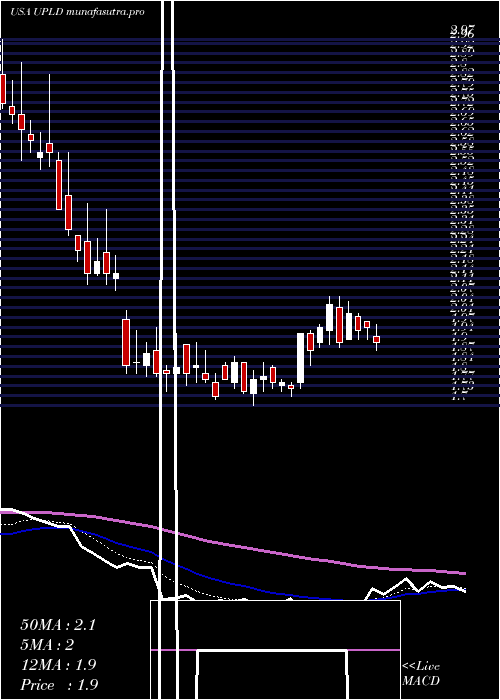
Task: Select the "5MA : 2" value
Action: pos(47,645)
